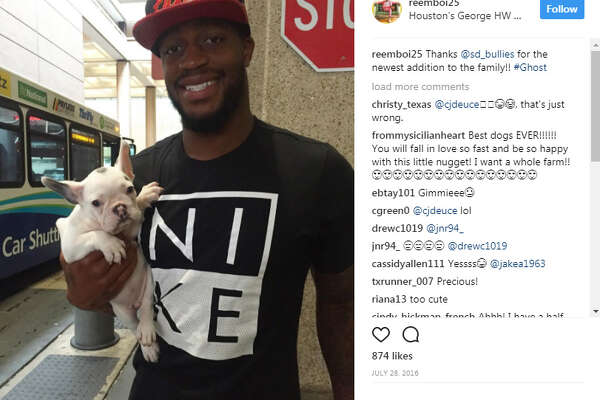
Task: Click the heart like icon
Action: pyautogui.click(x=381, y=335)
